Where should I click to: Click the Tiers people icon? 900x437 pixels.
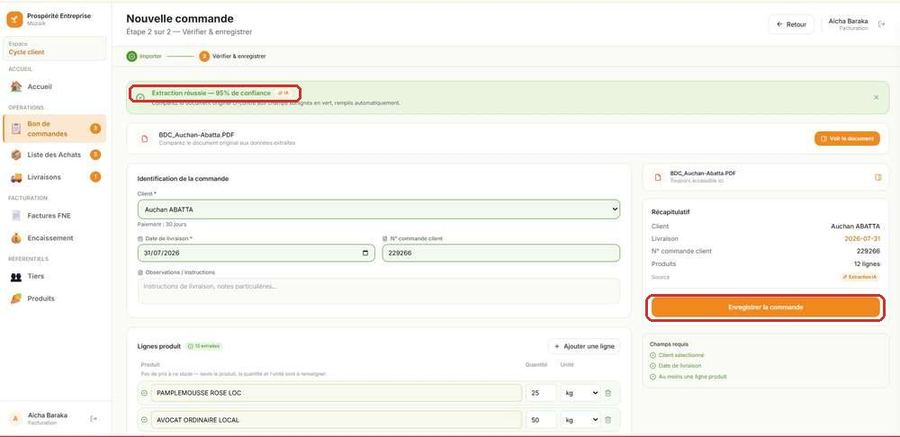(x=16, y=276)
